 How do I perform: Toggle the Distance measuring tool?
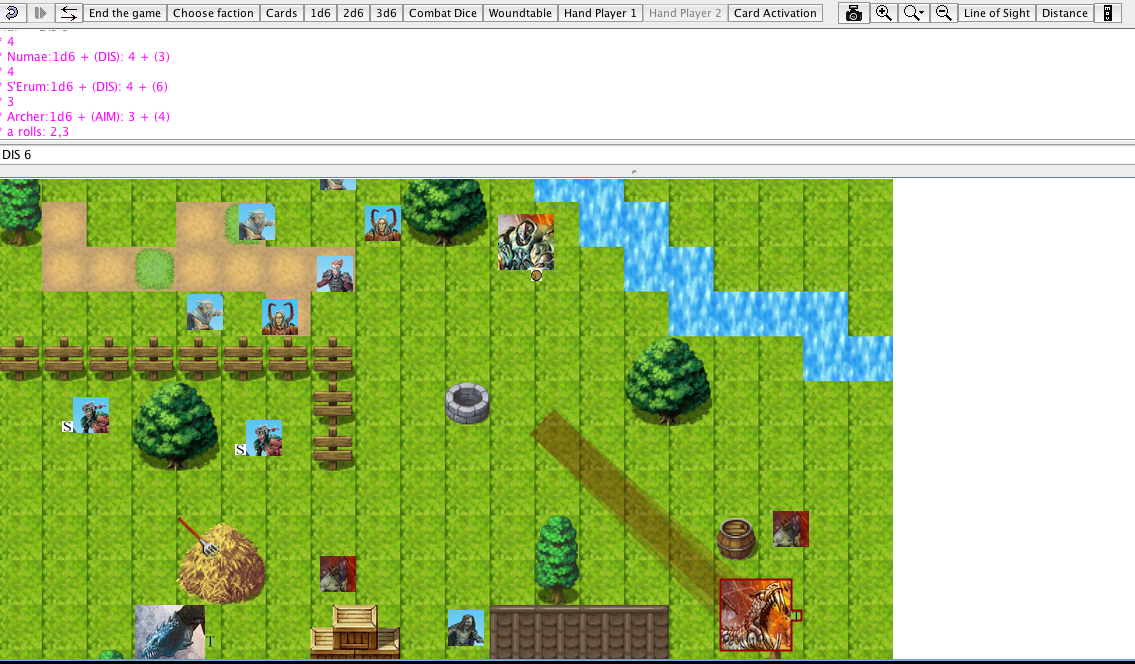tap(1064, 13)
